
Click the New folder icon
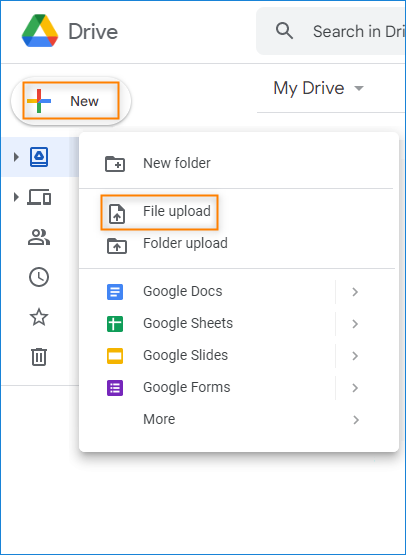coord(115,164)
